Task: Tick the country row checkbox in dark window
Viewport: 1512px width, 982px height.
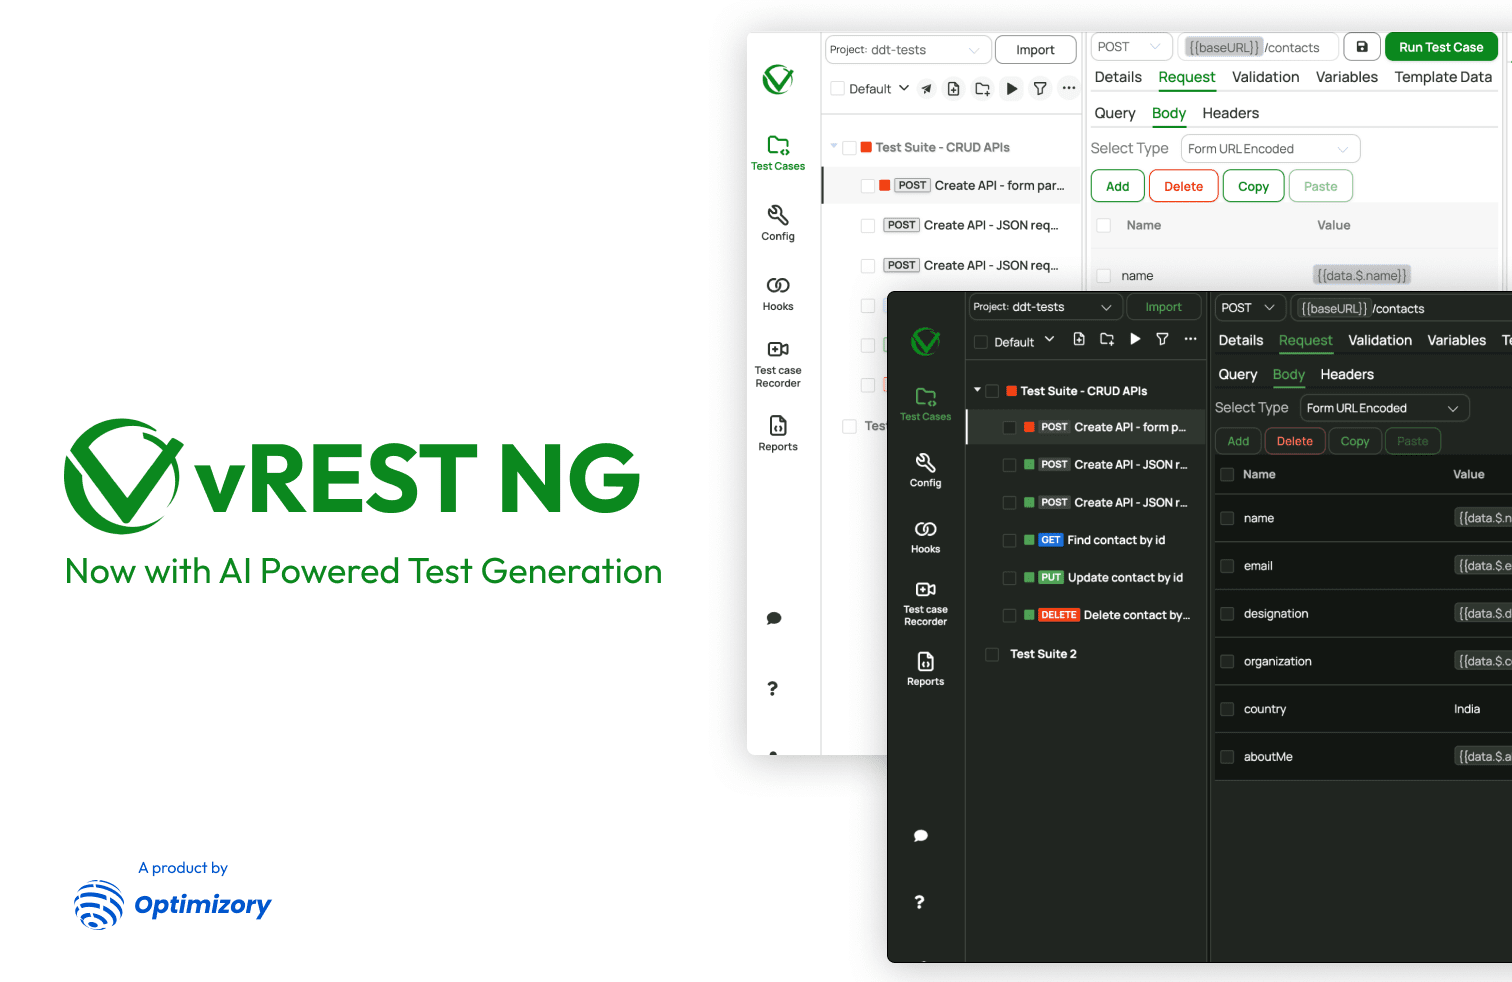Action: [x=1227, y=709]
